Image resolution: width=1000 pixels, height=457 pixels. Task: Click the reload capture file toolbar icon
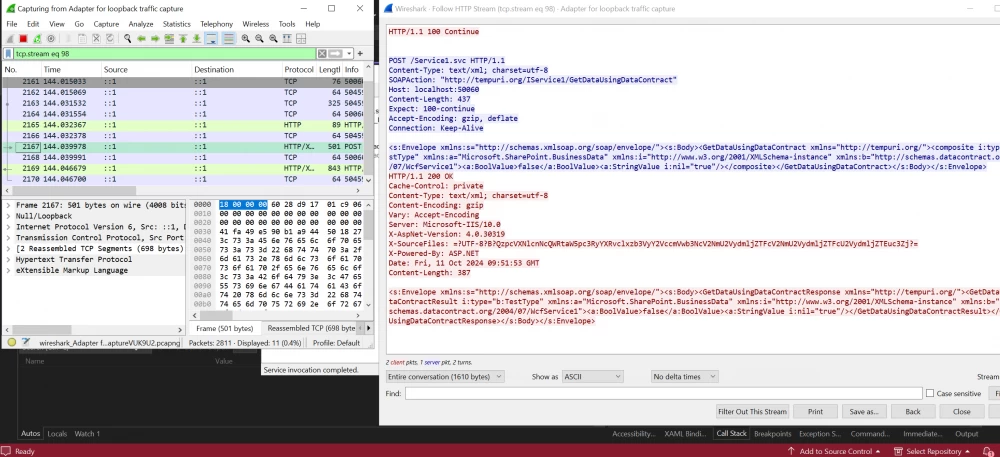click(x=110, y=39)
